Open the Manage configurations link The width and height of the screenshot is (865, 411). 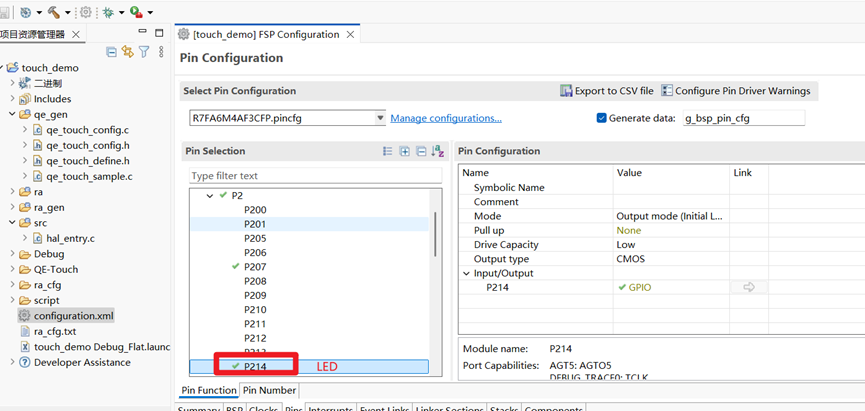pyautogui.click(x=445, y=118)
